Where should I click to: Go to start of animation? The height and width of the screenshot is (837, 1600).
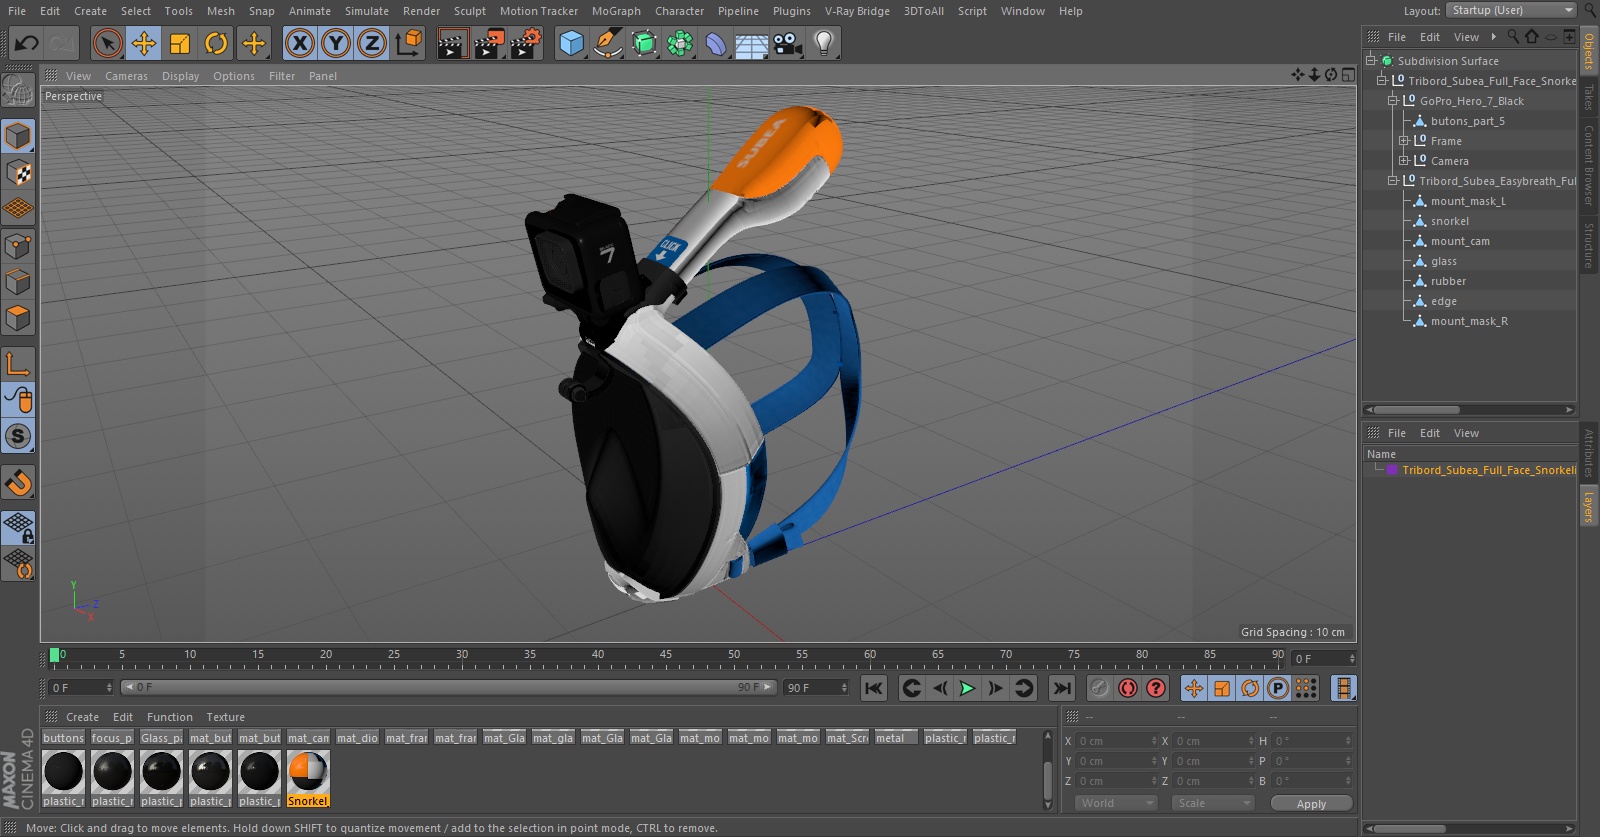873,688
